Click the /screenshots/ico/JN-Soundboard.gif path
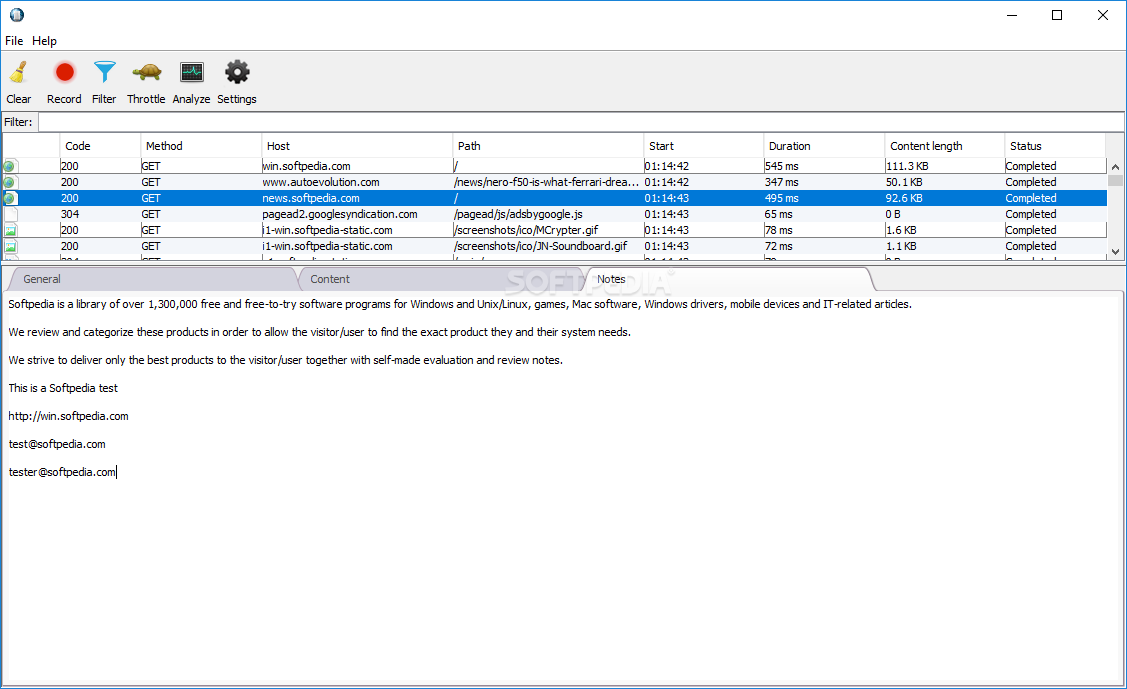This screenshot has height=689, width=1127. tap(540, 246)
